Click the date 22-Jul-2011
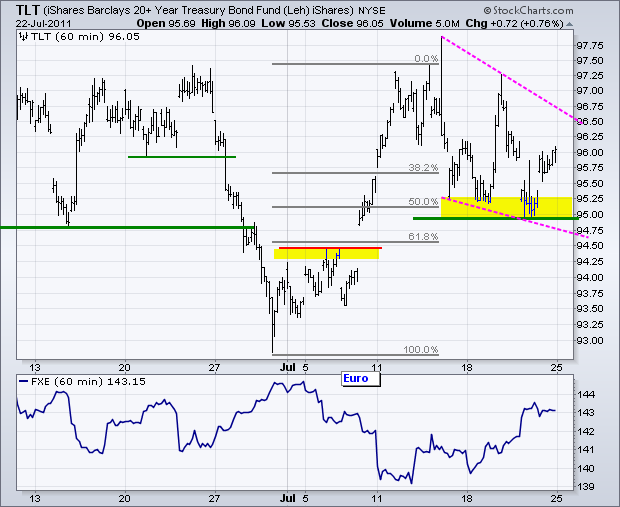Viewport: 620px width, 507px height. (x=44, y=24)
